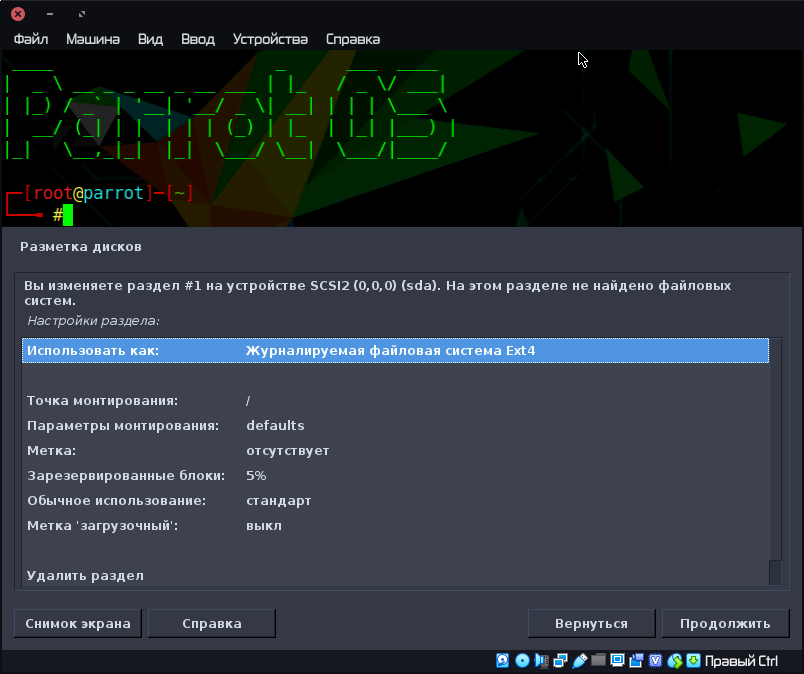Open the Ввод menu
The image size is (804, 674).
pyautogui.click(x=198, y=39)
